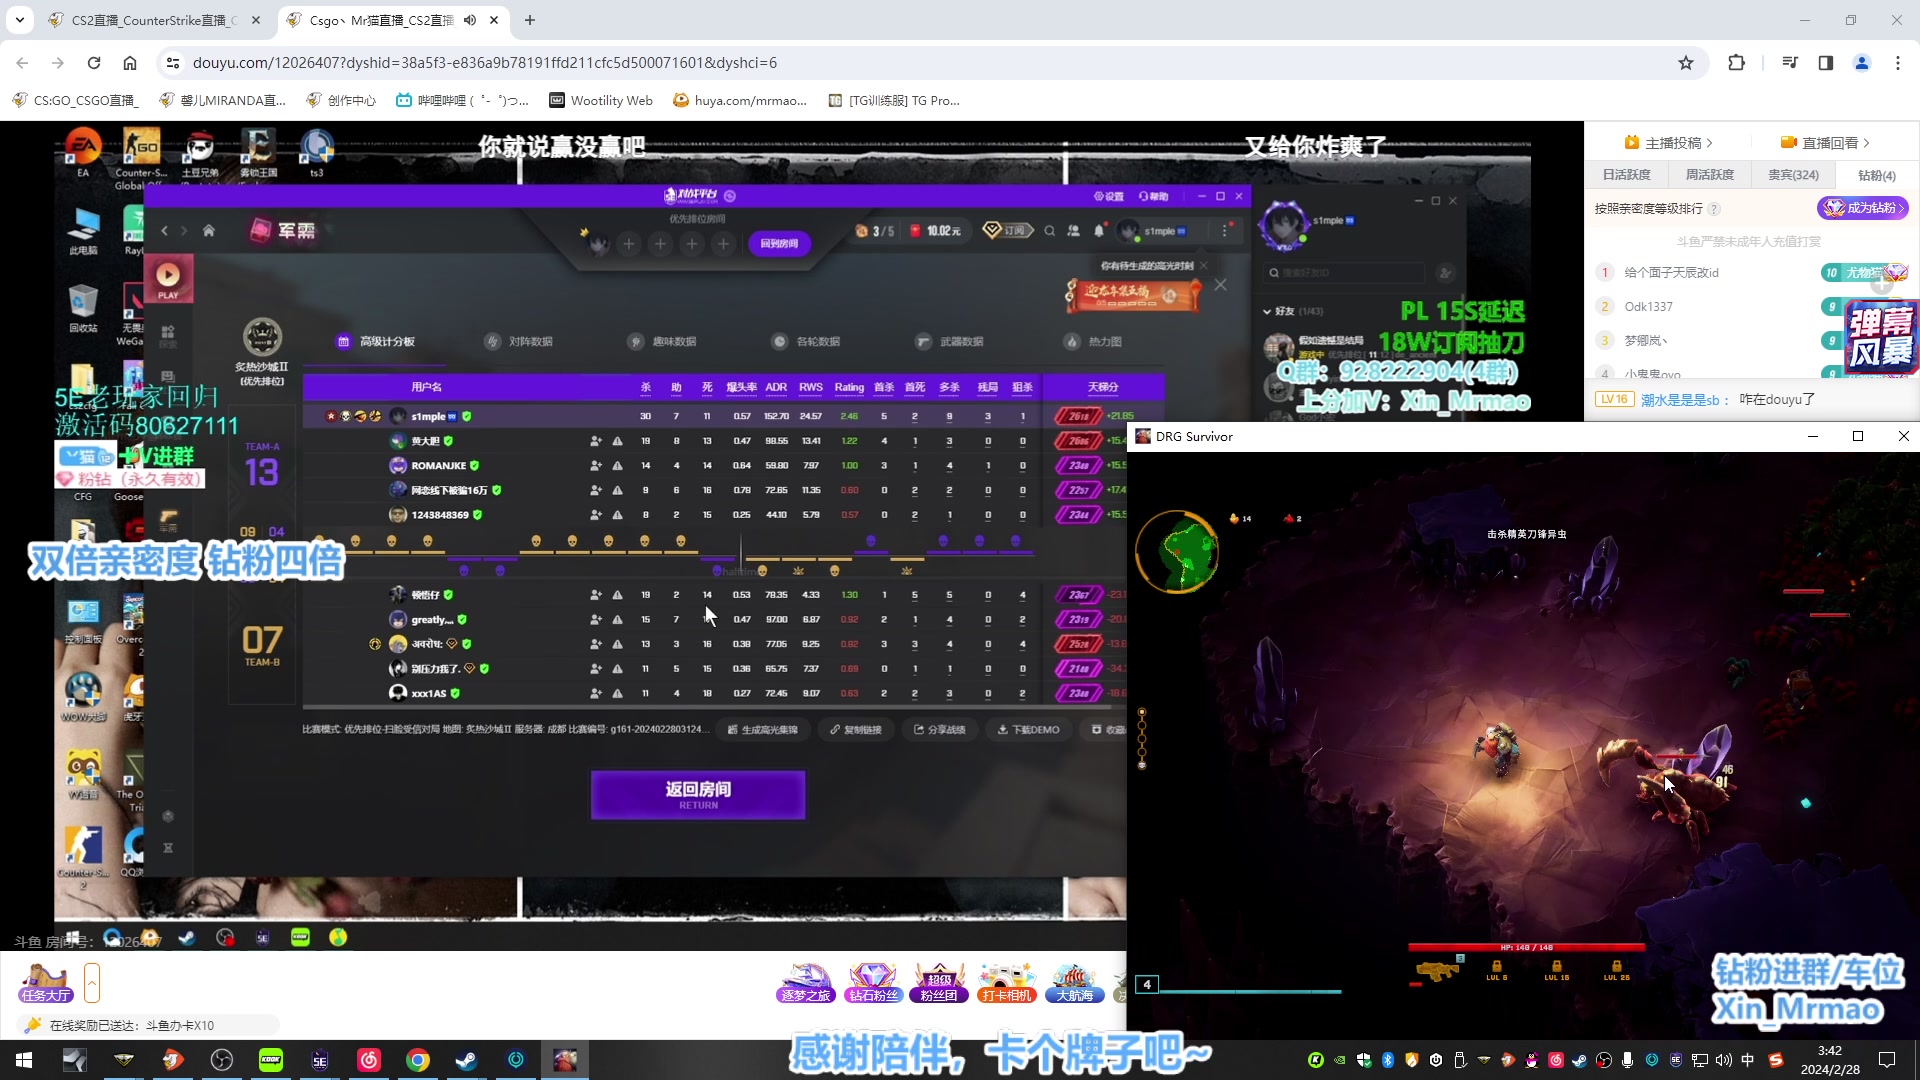Image resolution: width=1920 pixels, height=1080 pixels.
Task: Open 直播回看 section
Action: 1825,143
